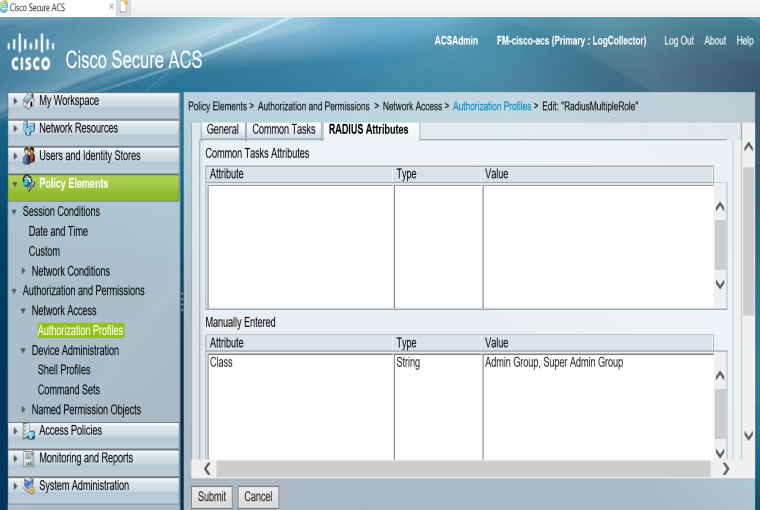760x510 pixels.
Task: Click the horizontal scrollbar right arrow
Action: click(725, 468)
